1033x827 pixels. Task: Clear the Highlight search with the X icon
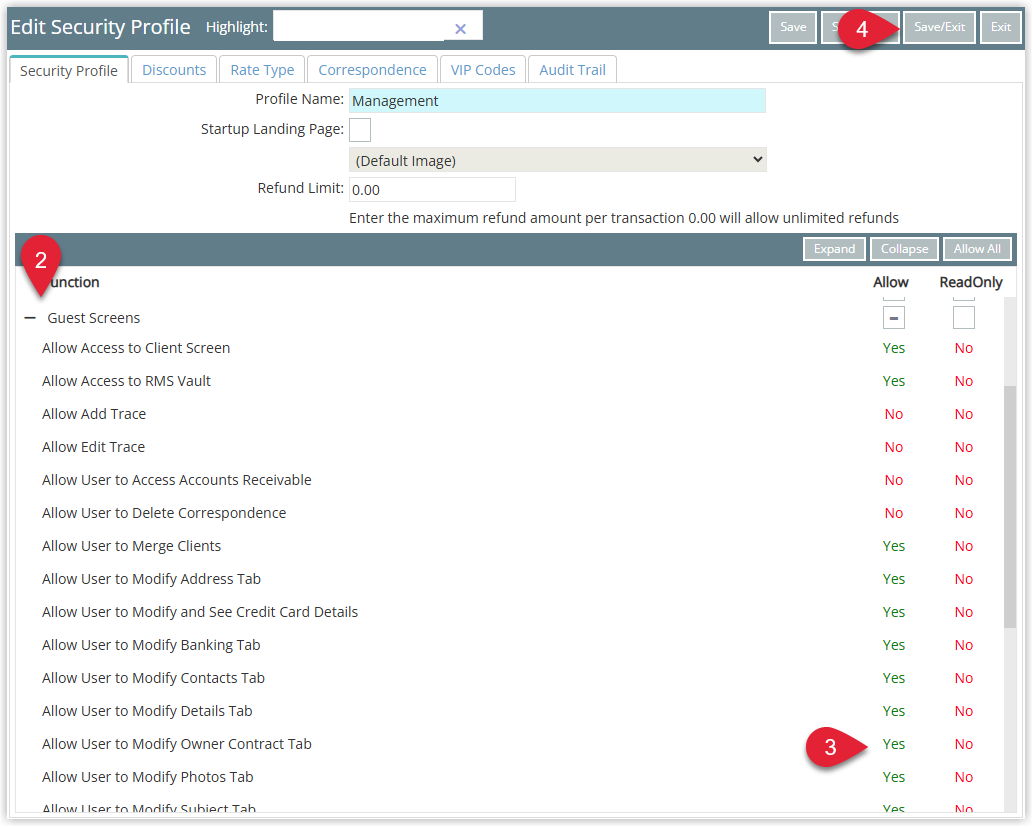(x=461, y=28)
